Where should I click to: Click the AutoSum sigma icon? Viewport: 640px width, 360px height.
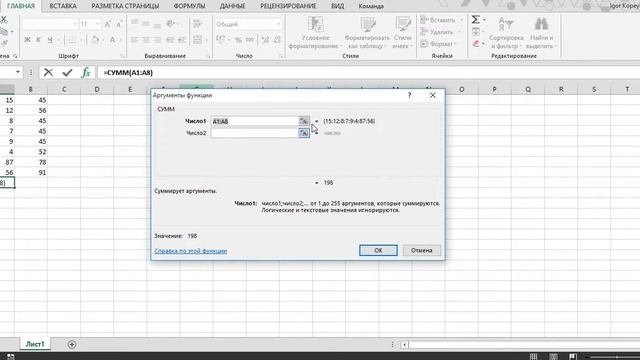476,20
